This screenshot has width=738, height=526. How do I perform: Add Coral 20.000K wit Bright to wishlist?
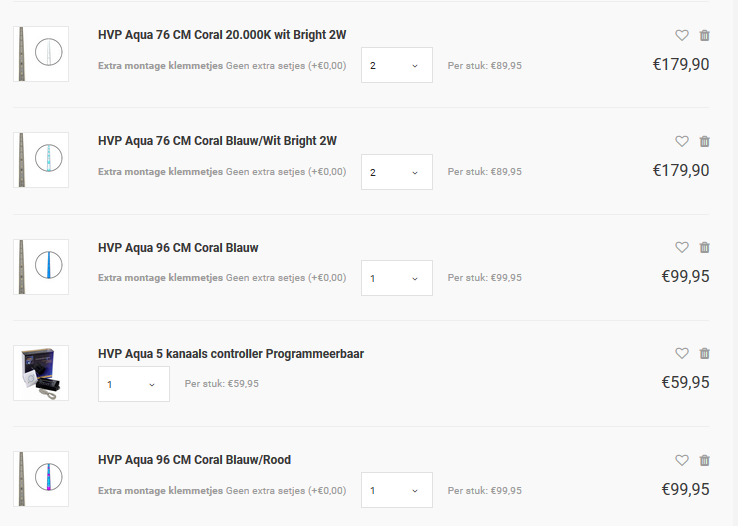click(x=682, y=35)
